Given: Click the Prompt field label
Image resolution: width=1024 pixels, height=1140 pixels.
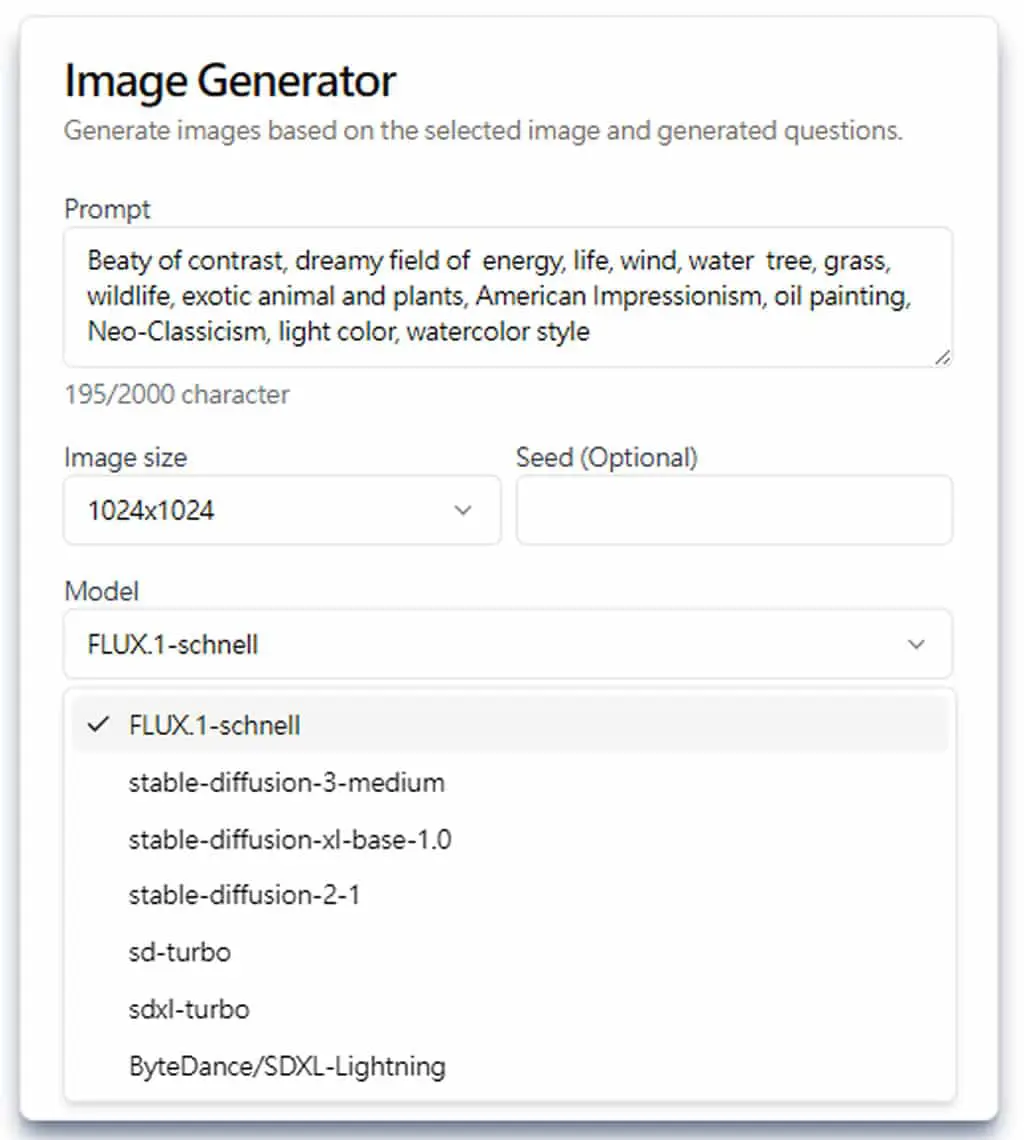Looking at the screenshot, I should tap(107, 209).
